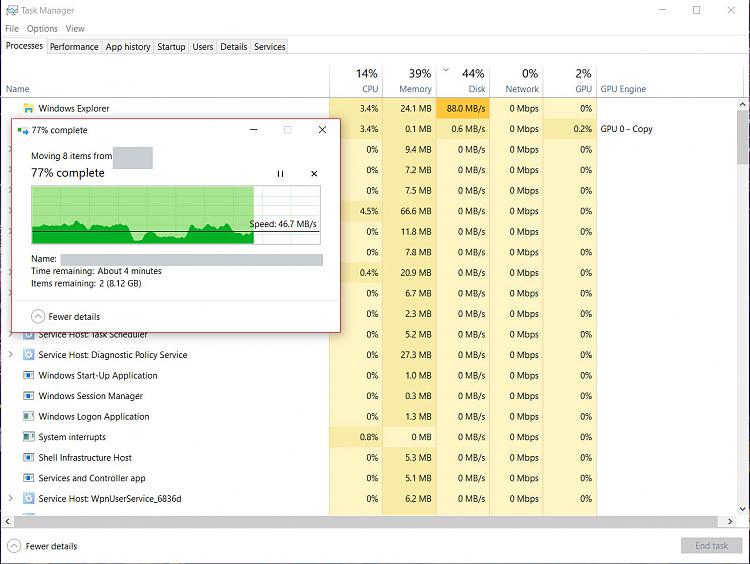Pause the file move operation
This screenshot has width=750, height=564.
280,174
